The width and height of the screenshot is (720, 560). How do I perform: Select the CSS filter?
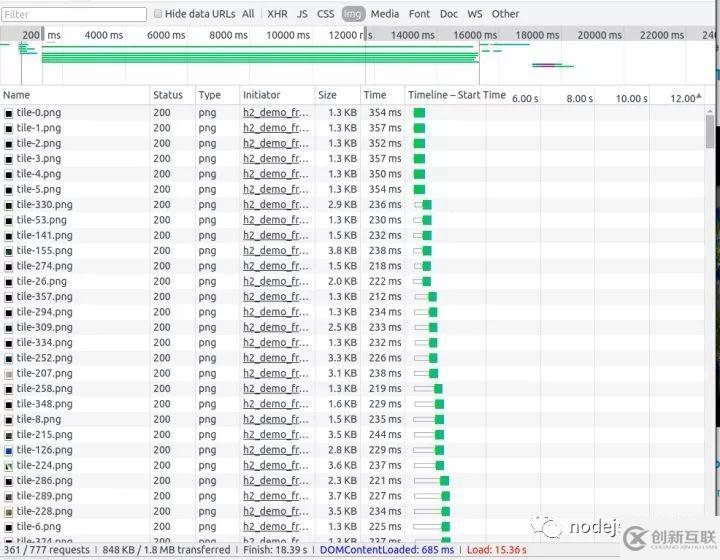click(326, 14)
